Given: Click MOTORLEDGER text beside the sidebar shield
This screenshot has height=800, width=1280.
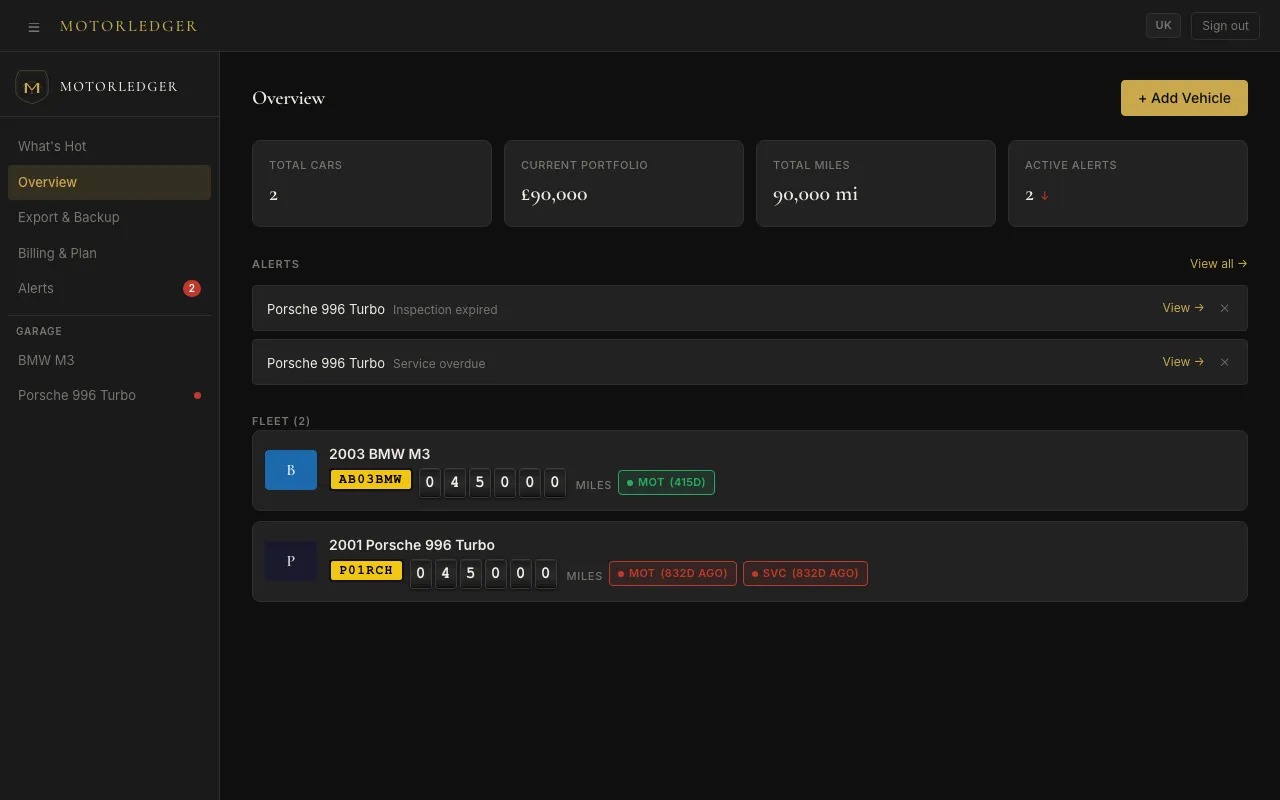Looking at the screenshot, I should pyautogui.click(x=119, y=87).
